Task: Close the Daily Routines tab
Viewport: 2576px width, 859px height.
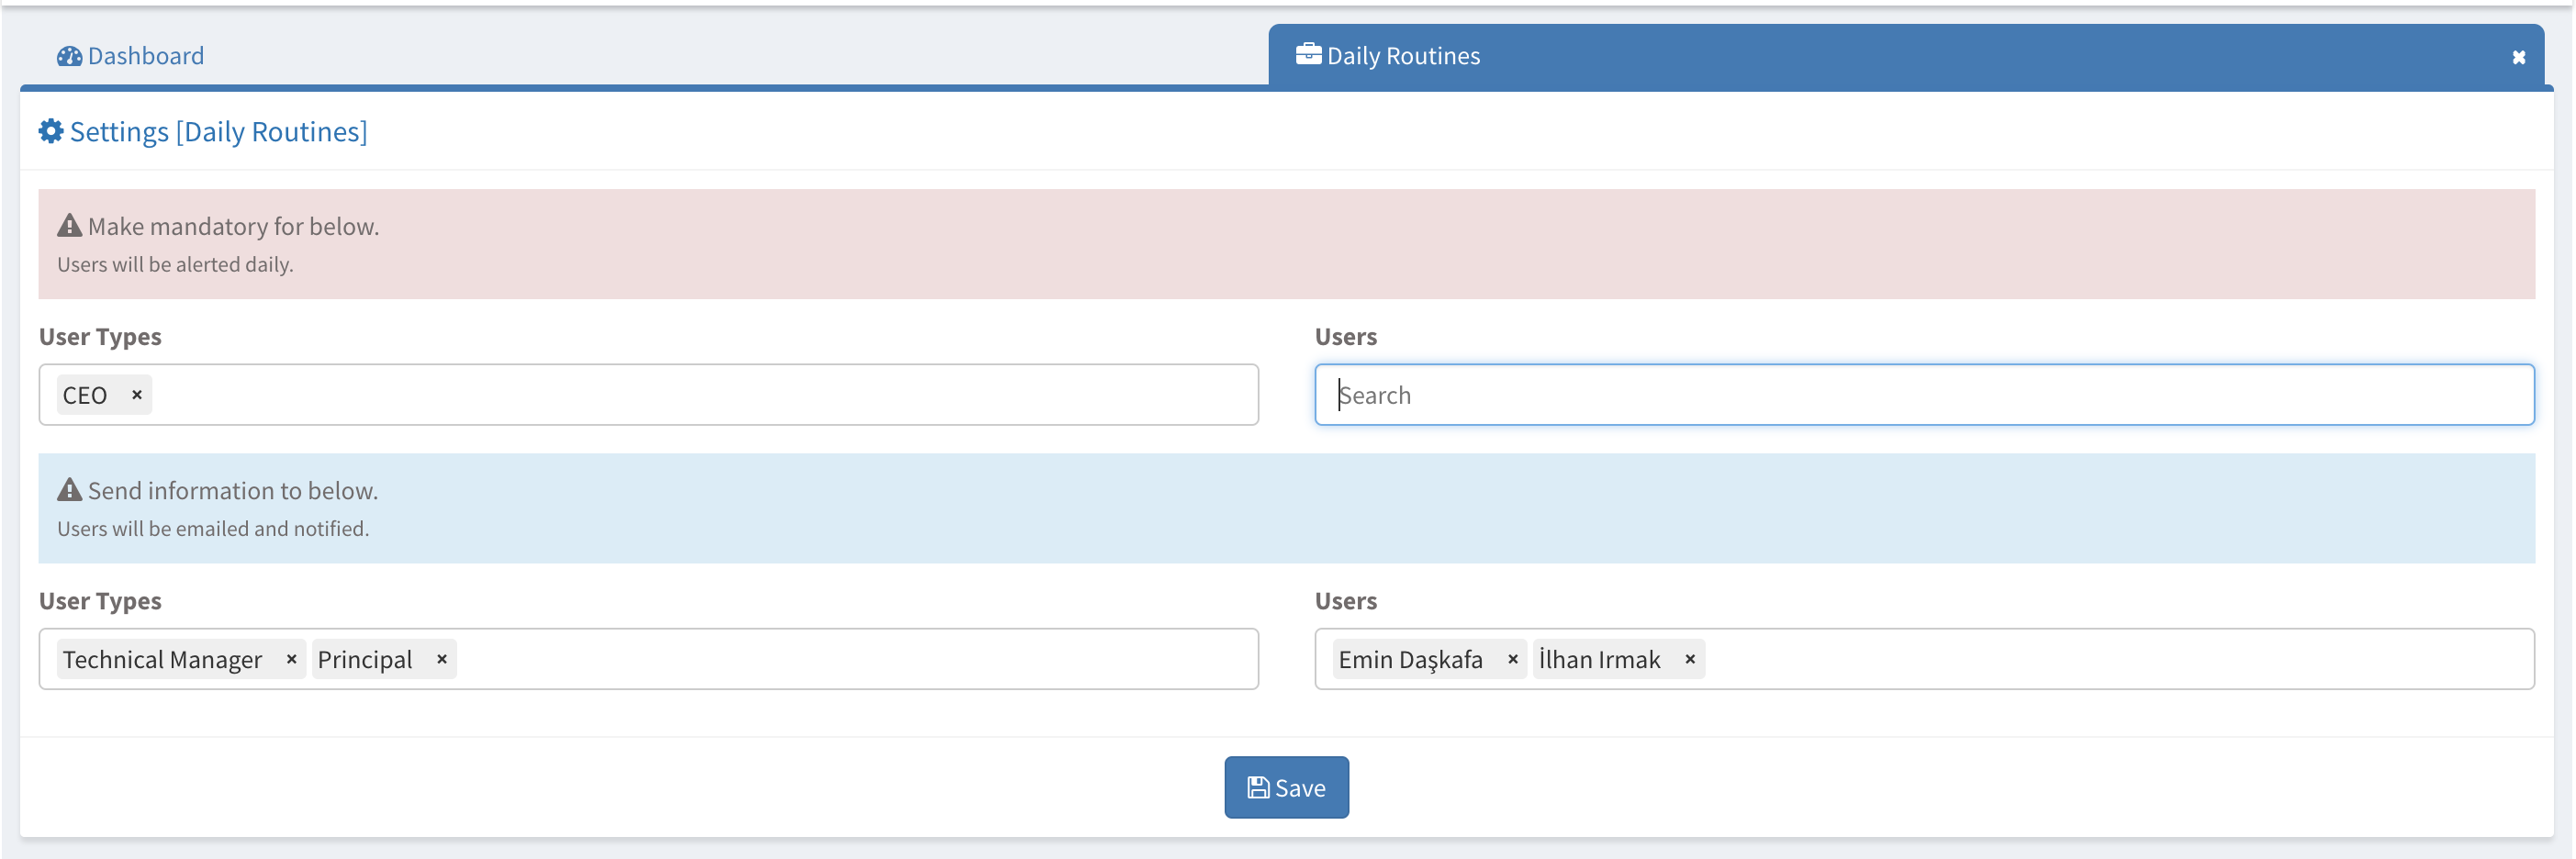Action: [x=2518, y=58]
